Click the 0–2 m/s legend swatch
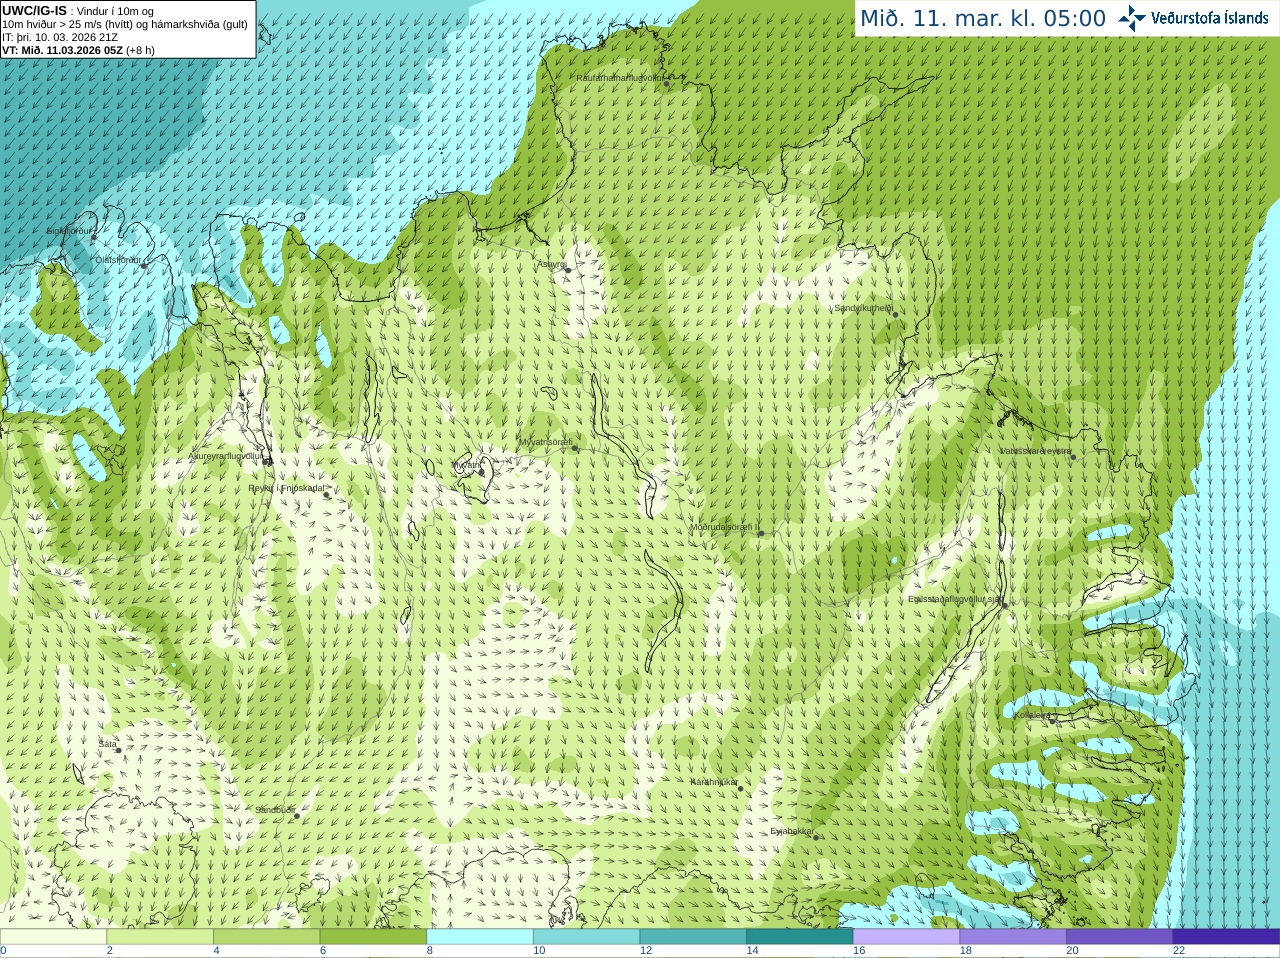The image size is (1280, 958). (53, 937)
